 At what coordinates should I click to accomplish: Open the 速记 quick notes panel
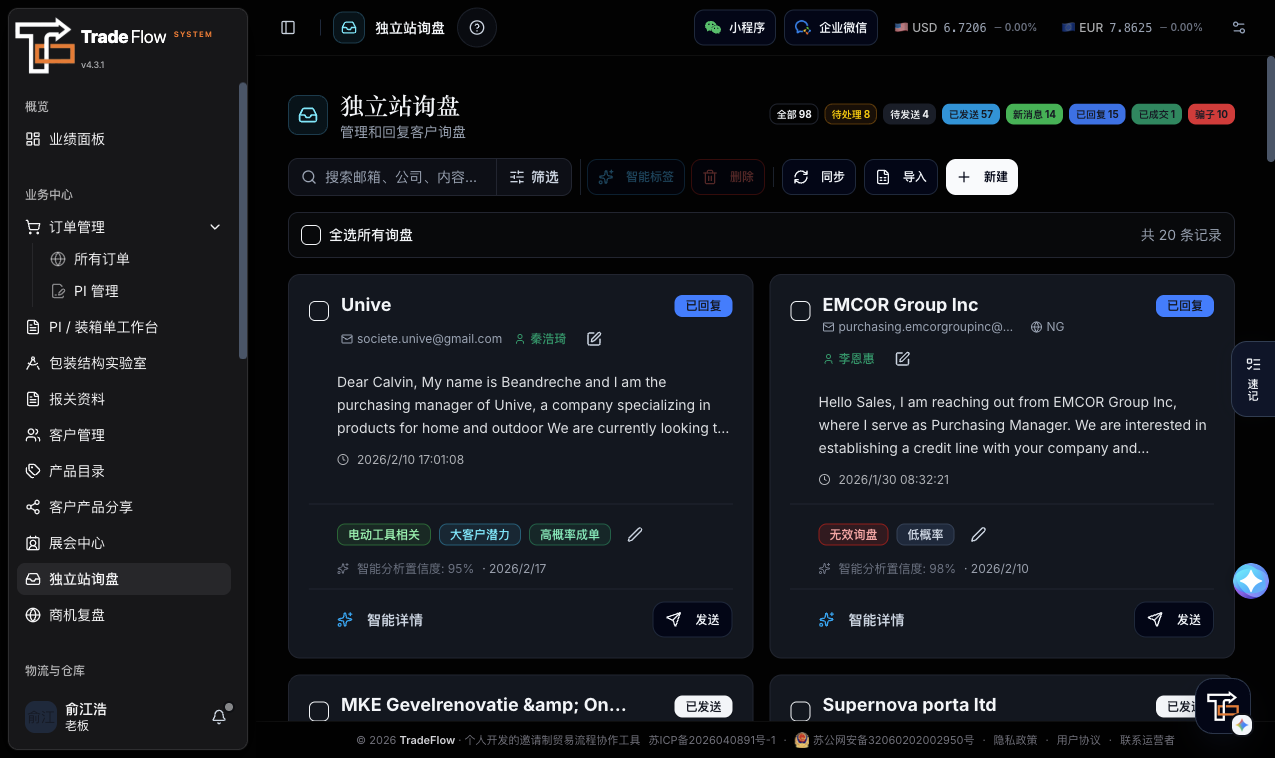click(1253, 379)
